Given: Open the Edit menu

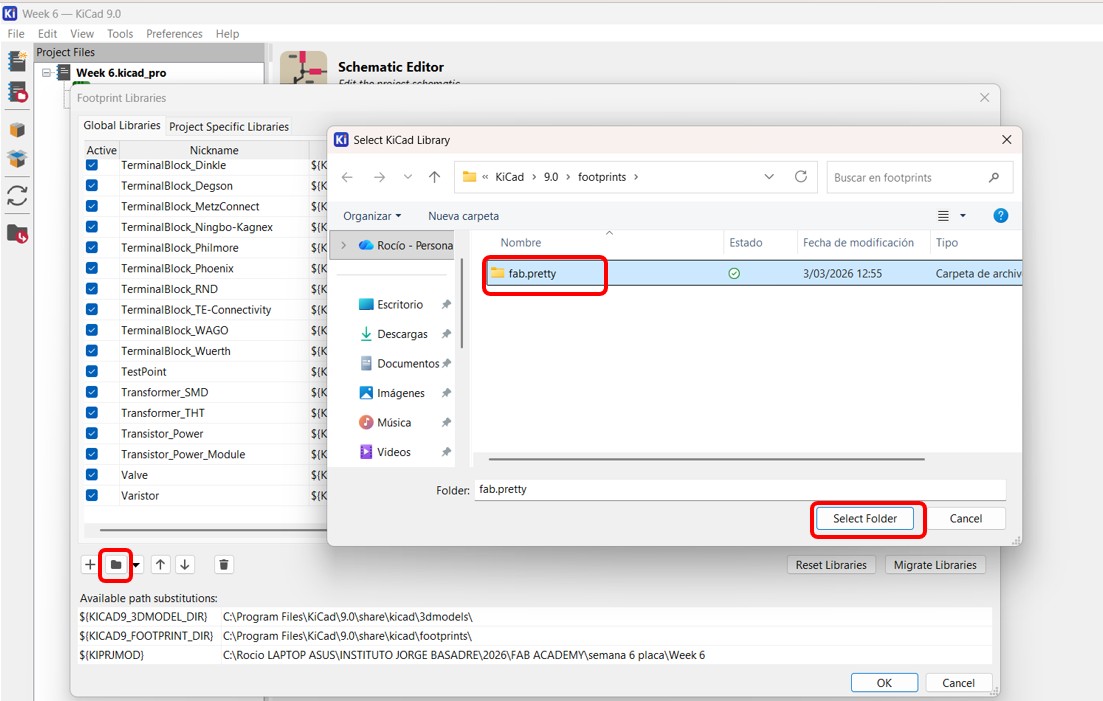Looking at the screenshot, I should [47, 34].
